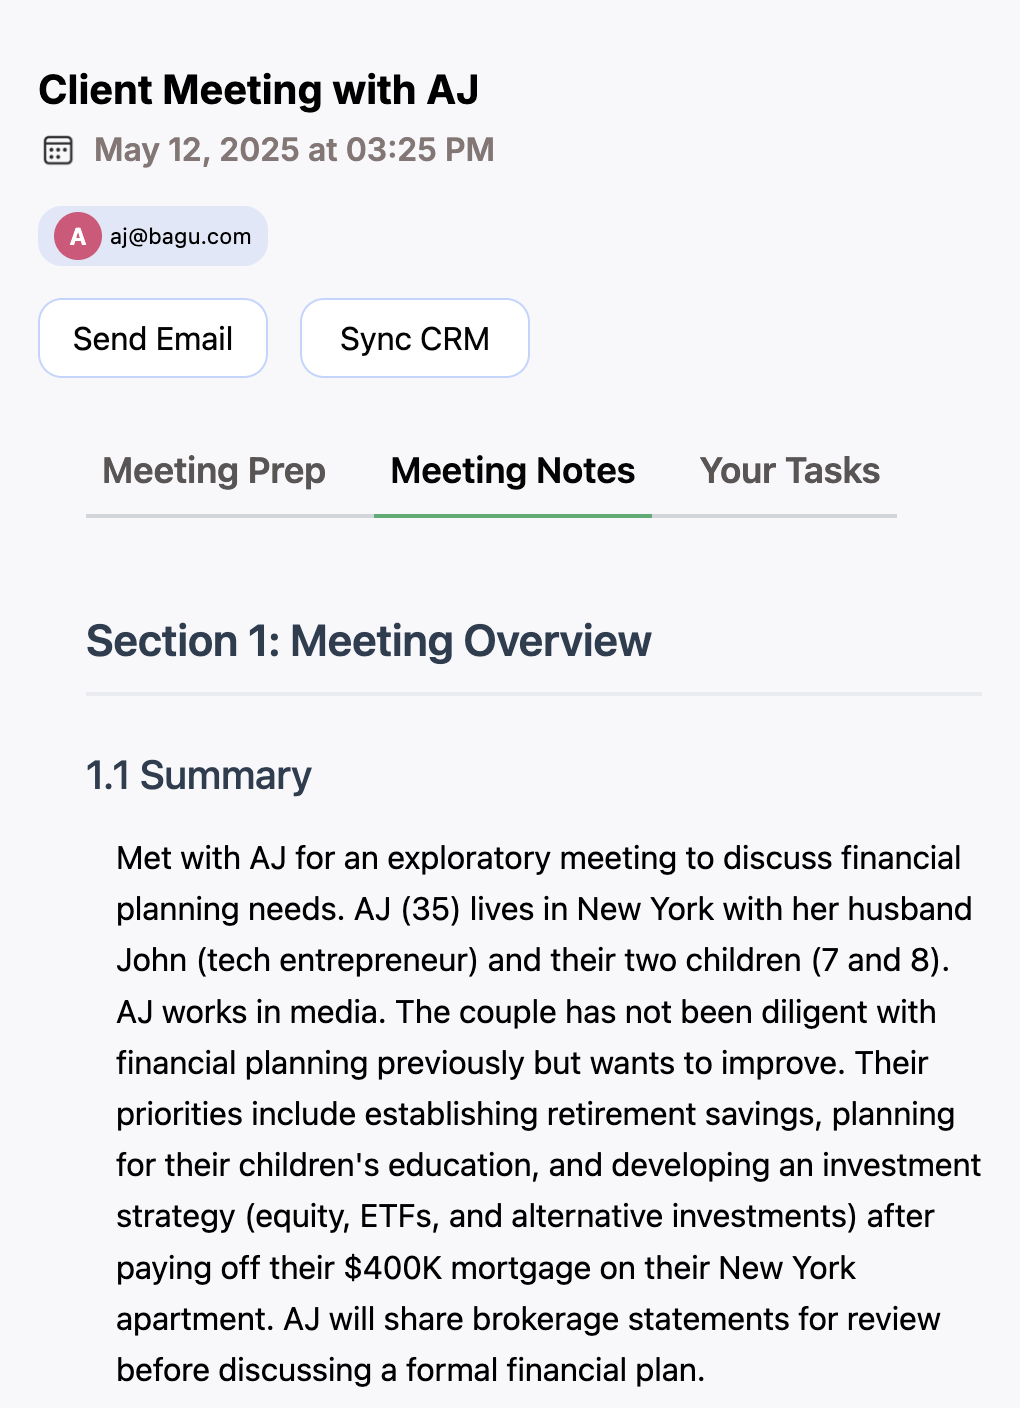Select the aj@bagu.com attendee chip
Image resolution: width=1020 pixels, height=1408 pixels.
[153, 236]
